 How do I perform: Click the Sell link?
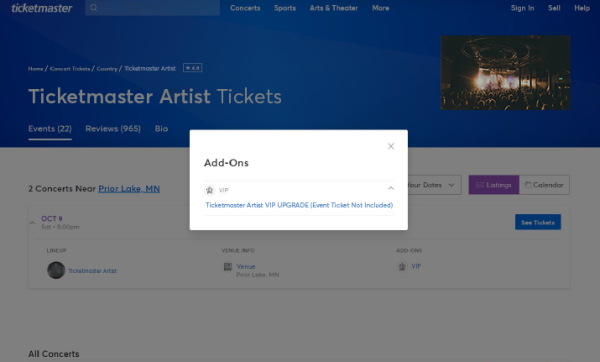pos(554,8)
